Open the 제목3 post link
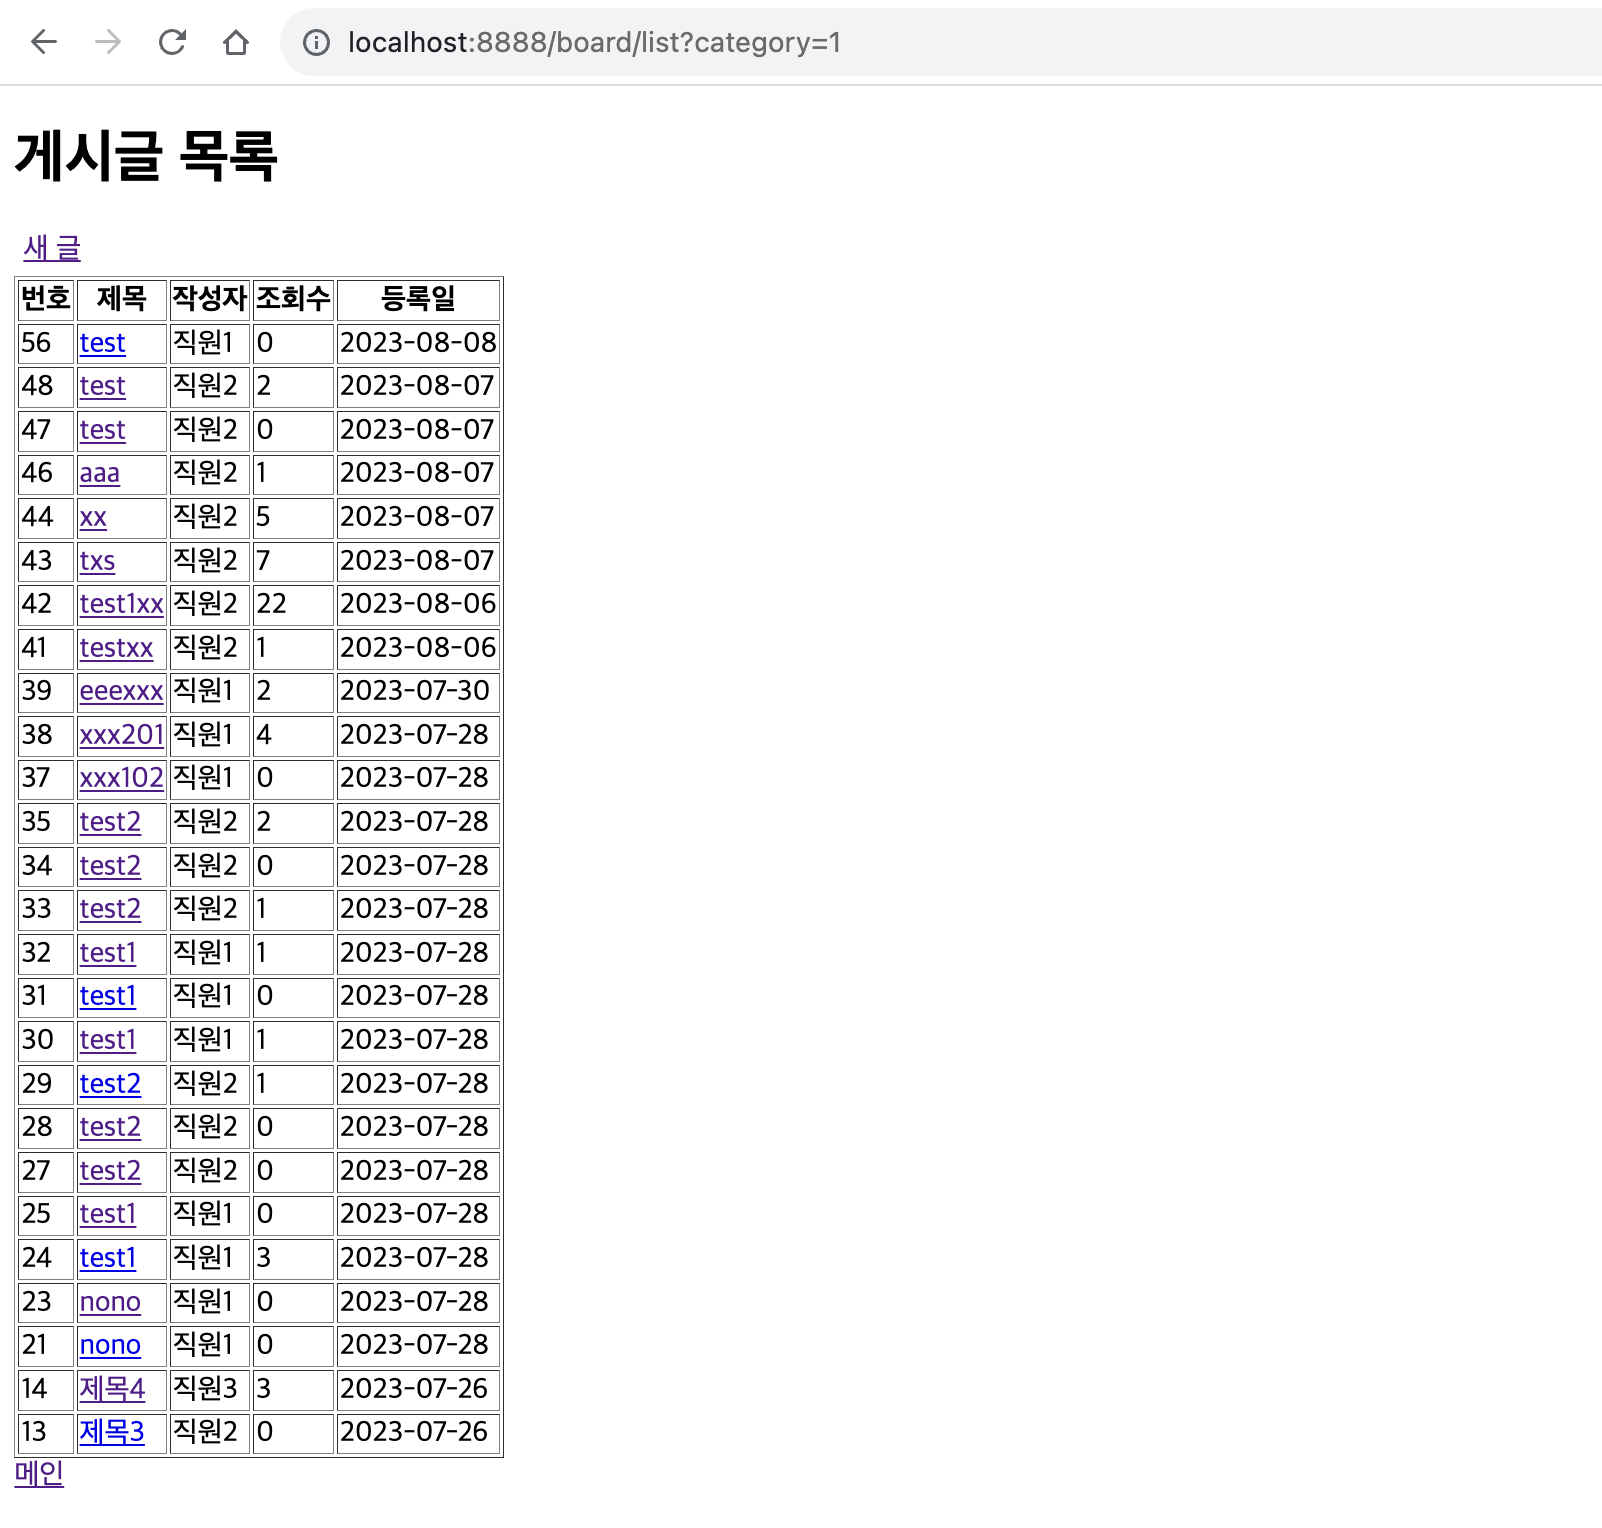This screenshot has height=1528, width=1602. coord(112,1432)
